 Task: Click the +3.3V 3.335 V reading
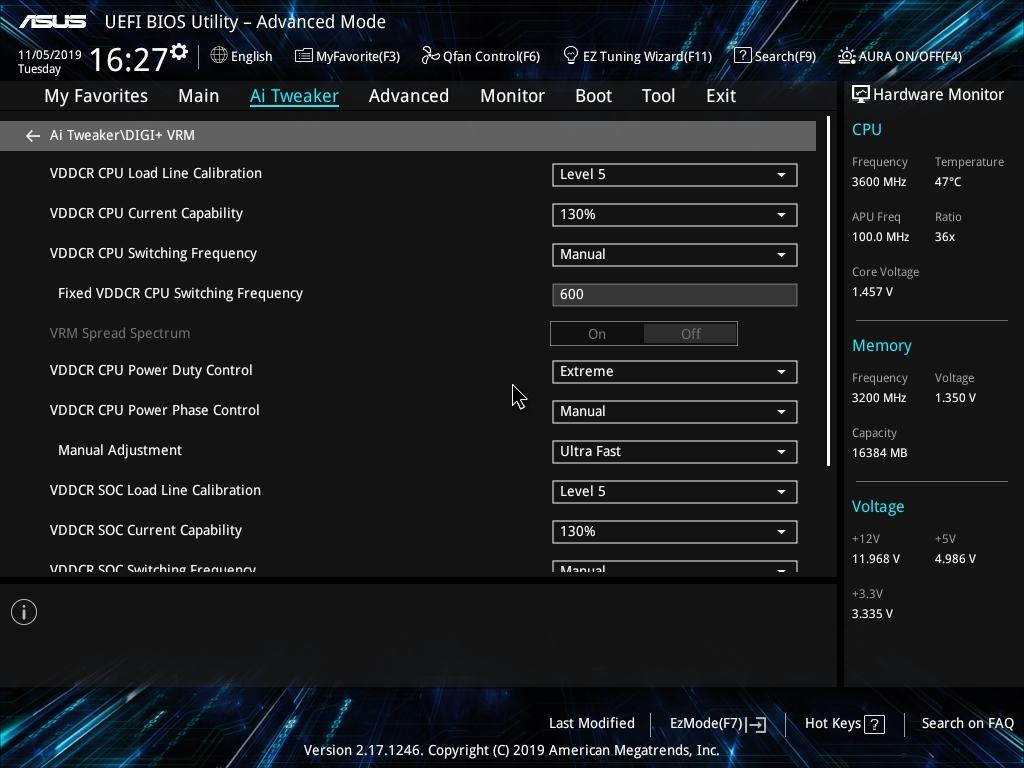coord(872,614)
